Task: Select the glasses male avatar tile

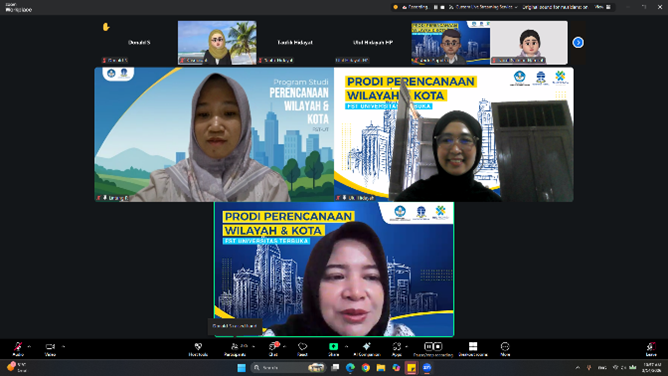Action: pos(451,43)
